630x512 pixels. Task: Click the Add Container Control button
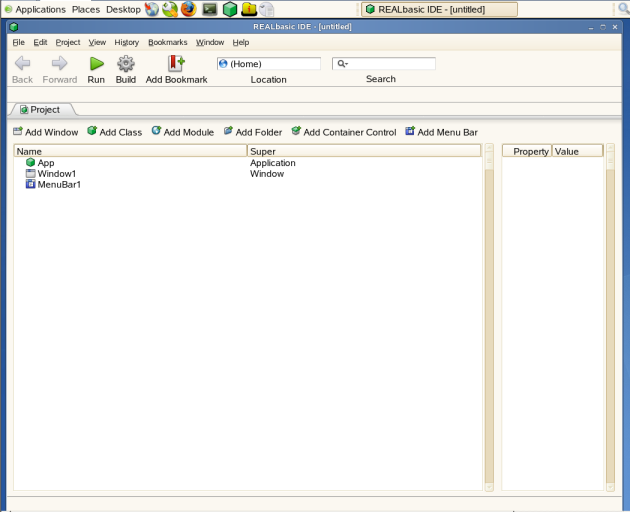[344, 132]
